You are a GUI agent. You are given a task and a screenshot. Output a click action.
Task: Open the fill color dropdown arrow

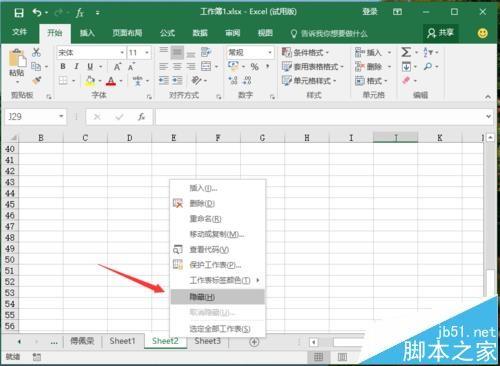coord(100,81)
